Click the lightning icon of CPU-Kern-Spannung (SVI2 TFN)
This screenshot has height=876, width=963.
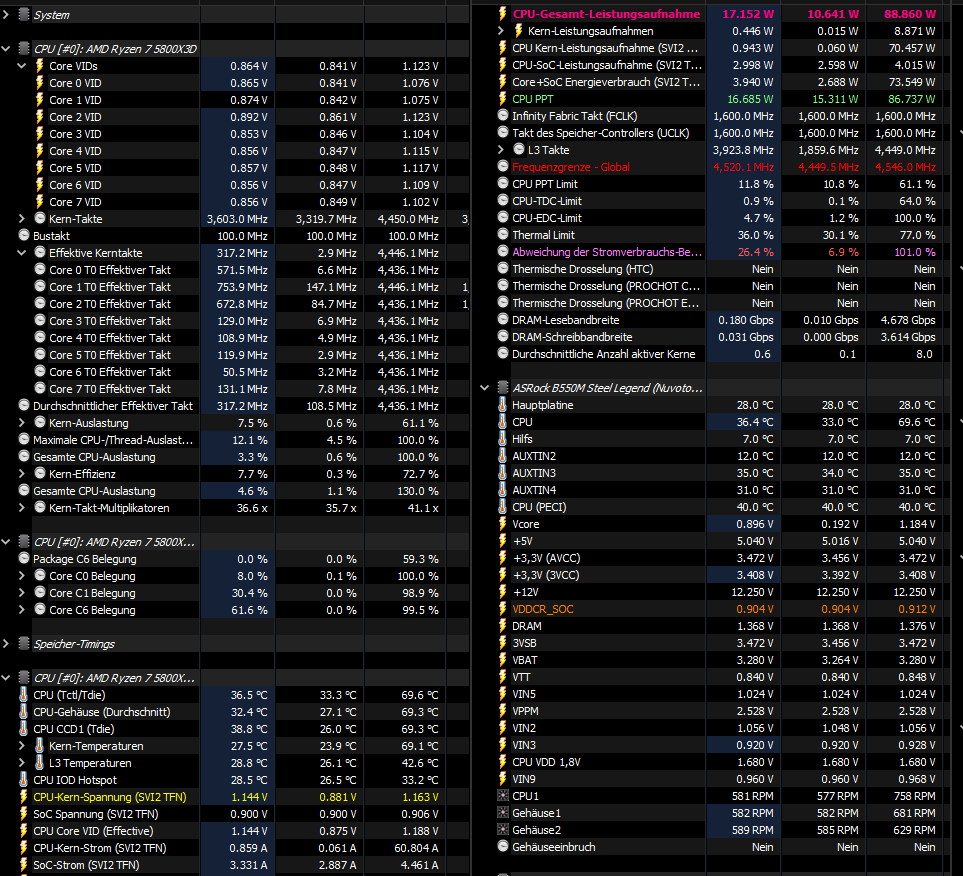point(24,797)
